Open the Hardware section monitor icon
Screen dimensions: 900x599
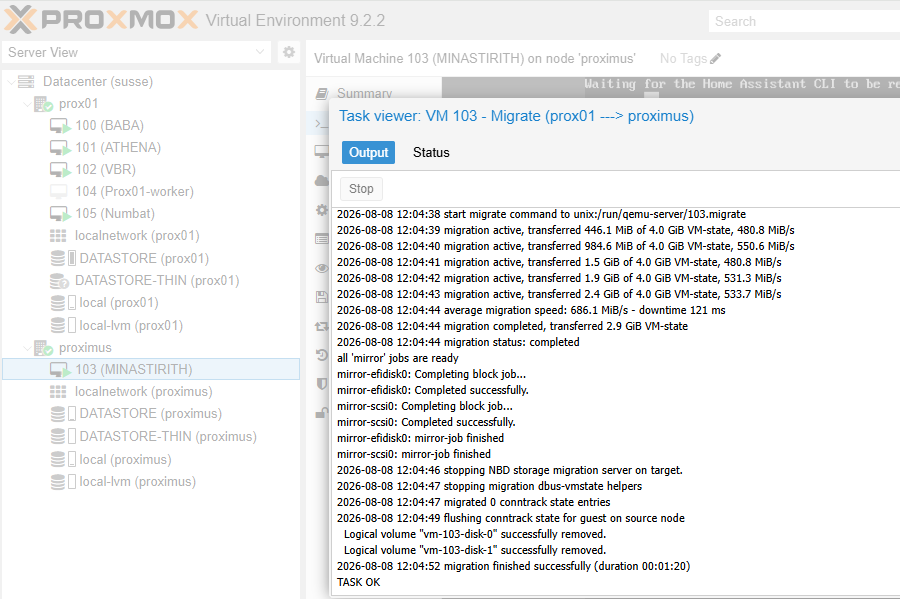point(321,151)
